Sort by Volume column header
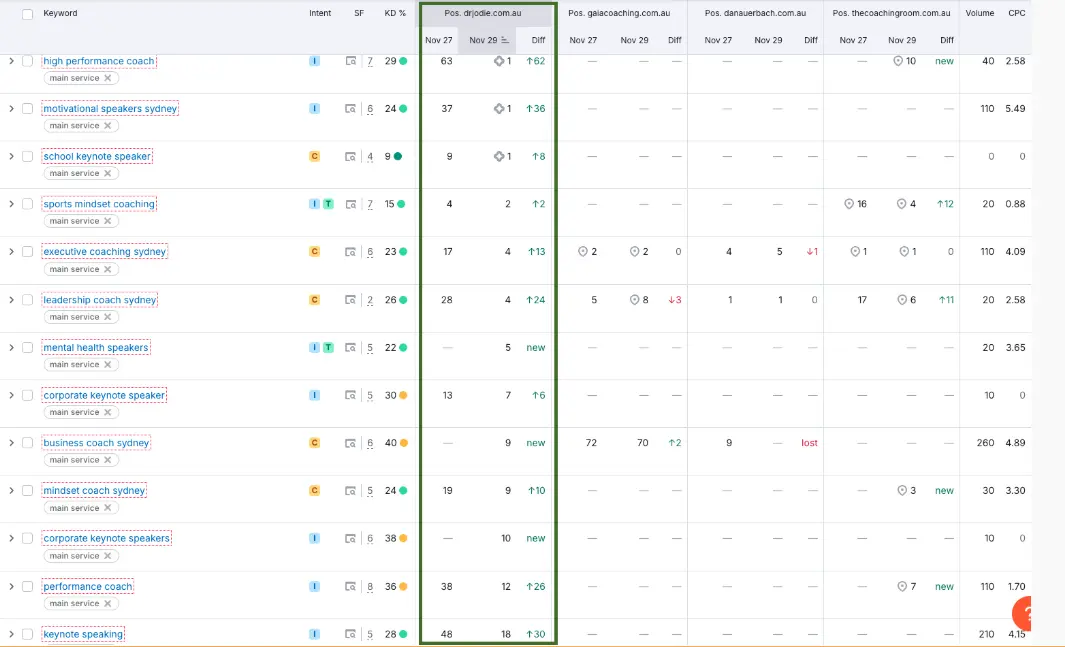The height and width of the screenshot is (647, 1065). [979, 13]
